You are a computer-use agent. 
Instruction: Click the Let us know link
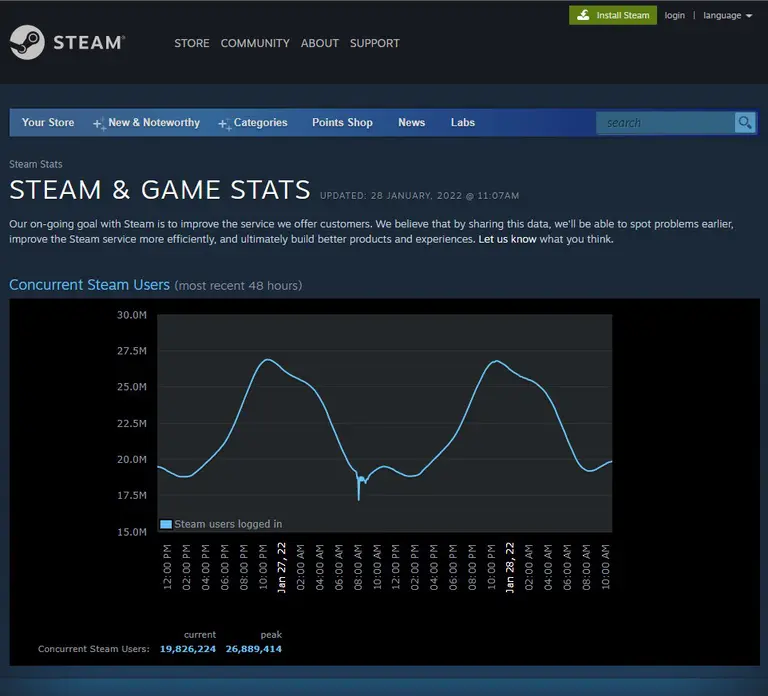pyautogui.click(x=507, y=239)
